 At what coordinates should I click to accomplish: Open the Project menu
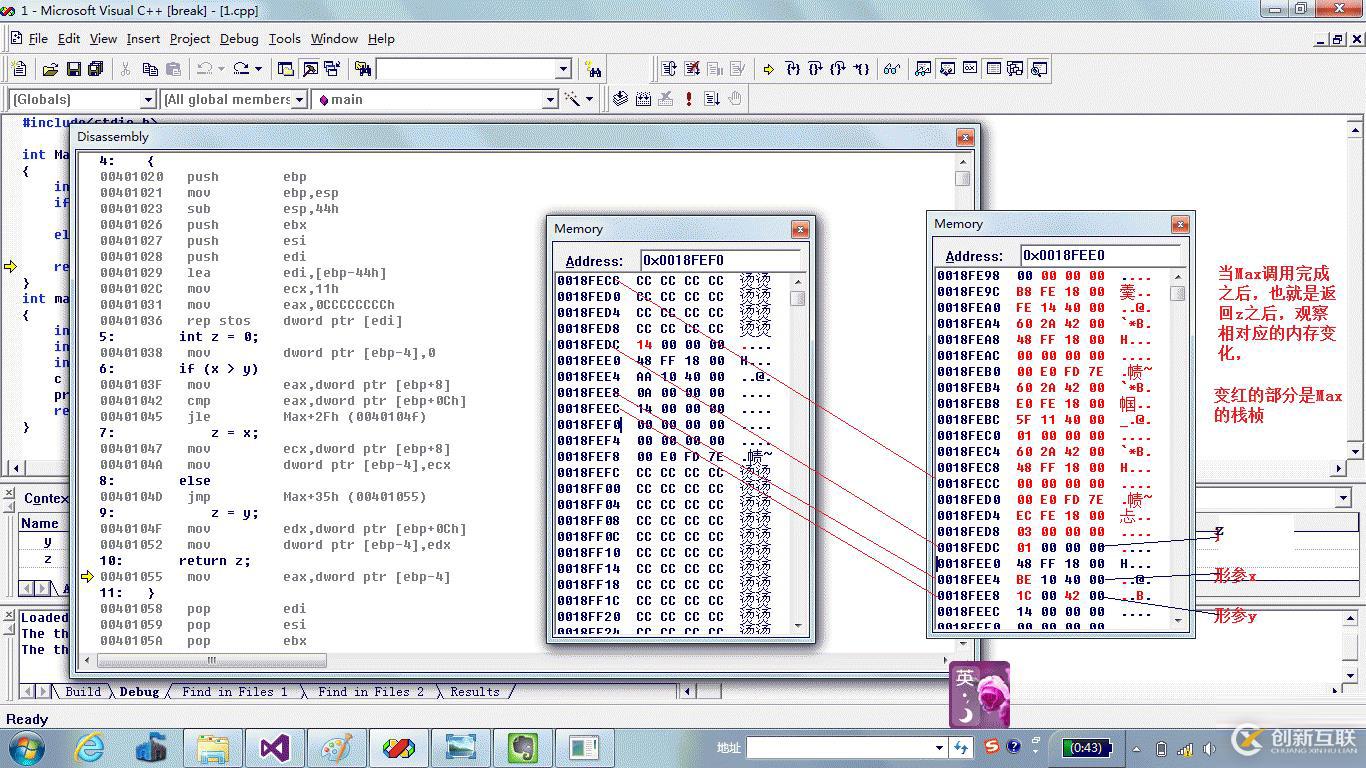(190, 39)
